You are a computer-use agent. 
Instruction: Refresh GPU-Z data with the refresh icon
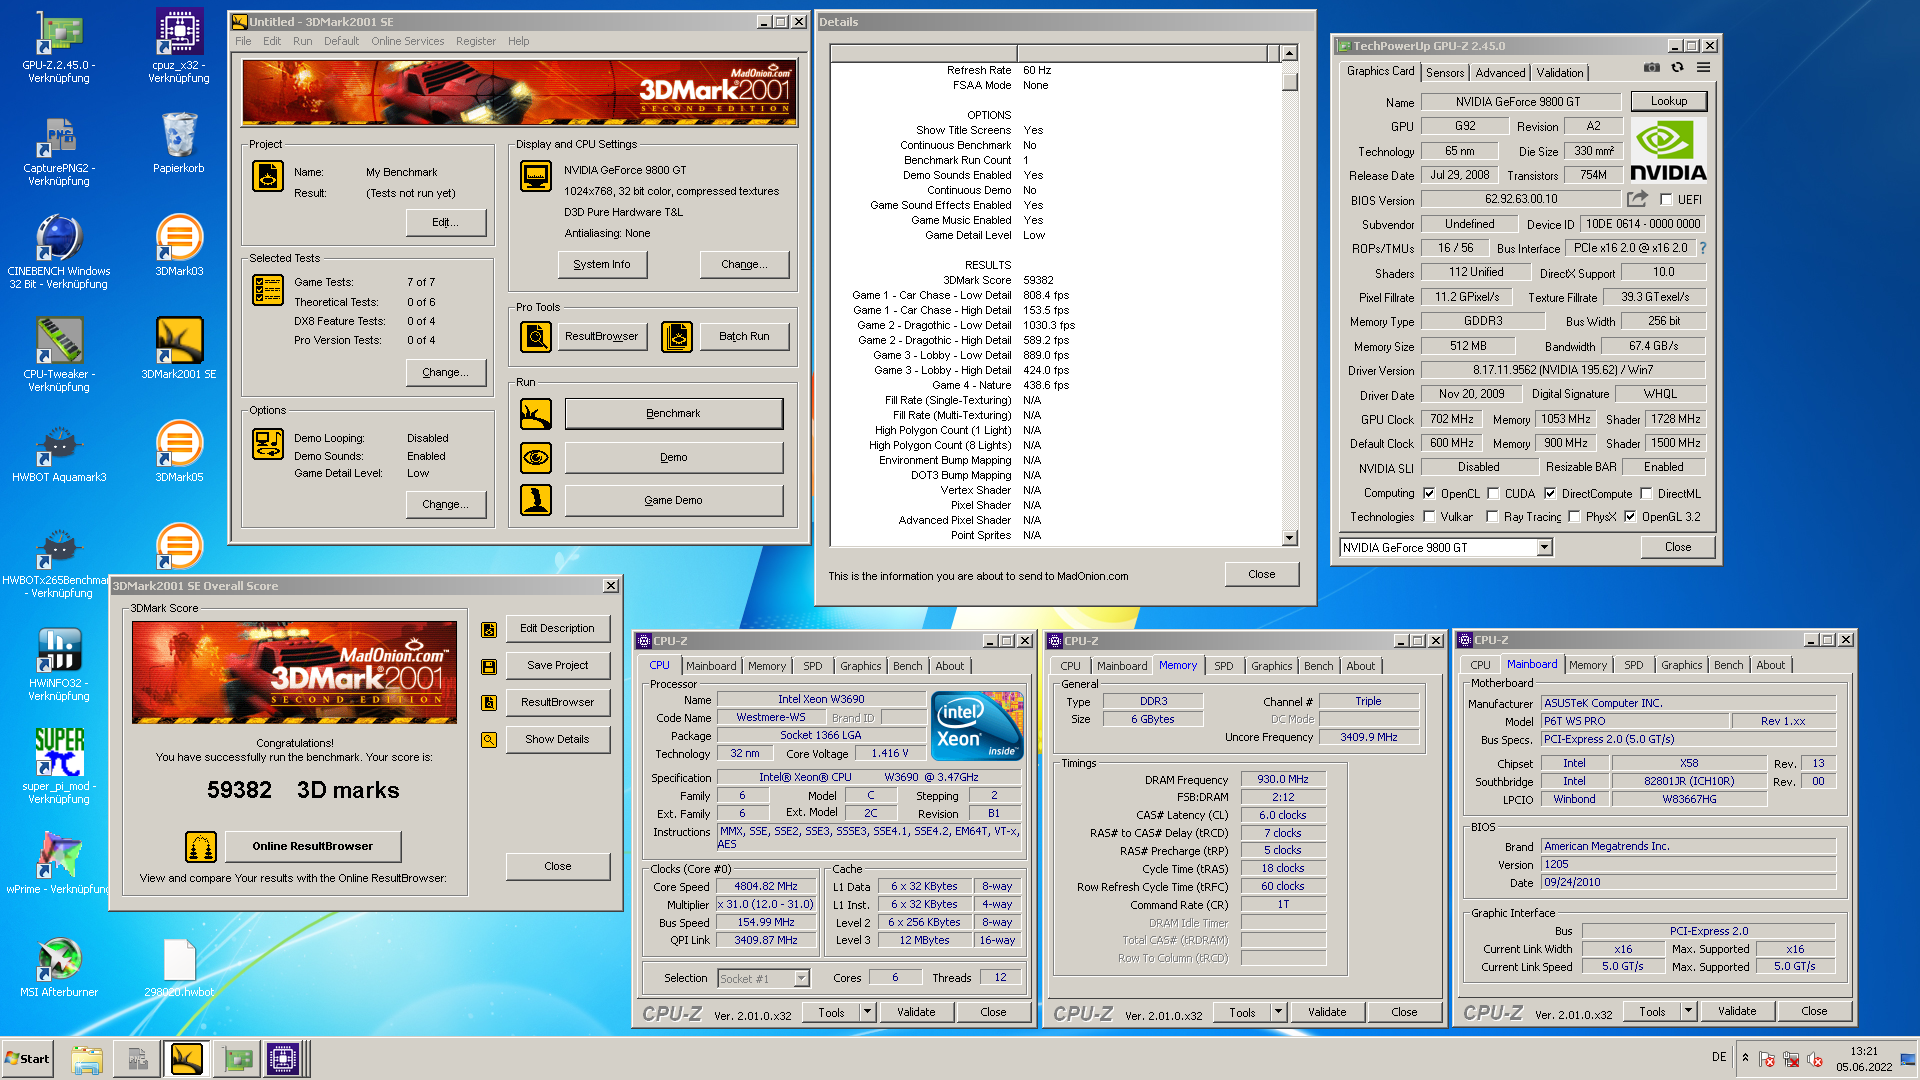1678,68
